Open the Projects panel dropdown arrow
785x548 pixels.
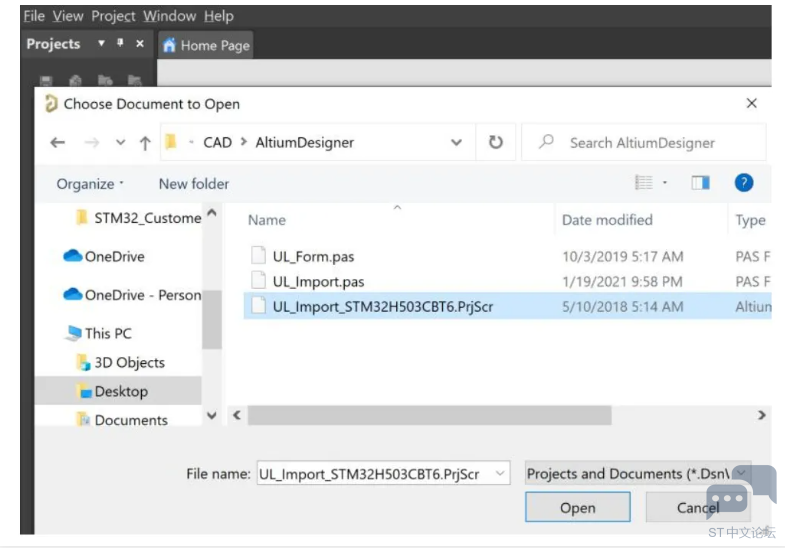point(101,44)
